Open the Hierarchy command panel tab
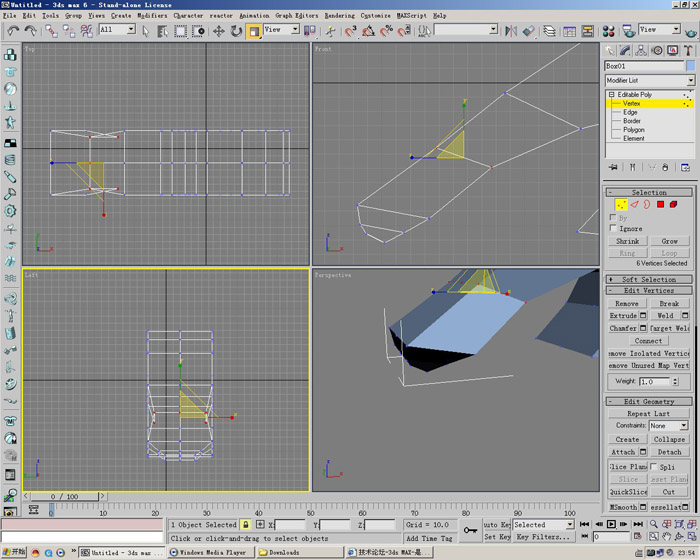This screenshot has height=560, width=700. click(642, 50)
